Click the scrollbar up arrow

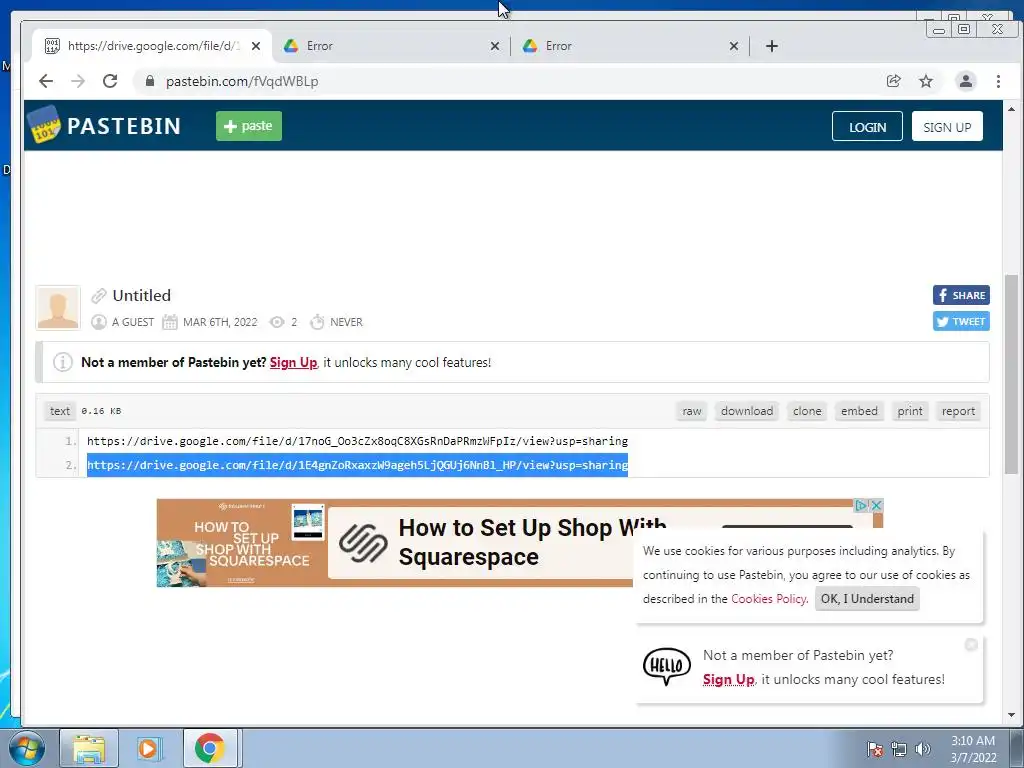coord(1011,109)
